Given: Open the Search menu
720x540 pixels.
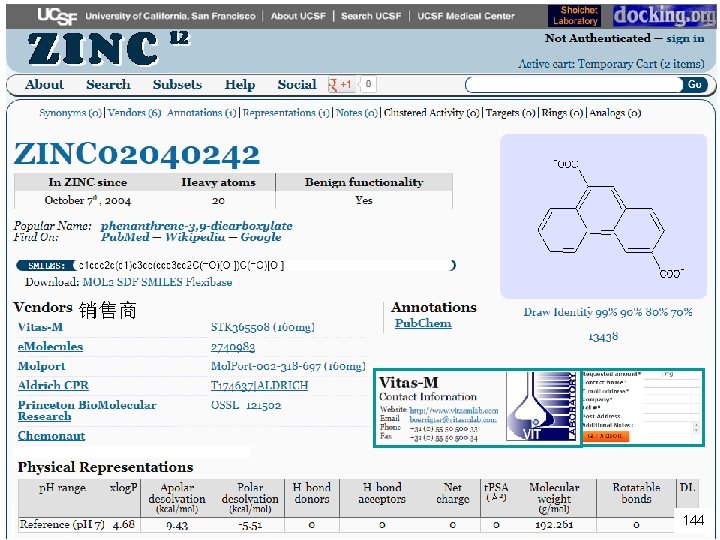Looking at the screenshot, I should (x=108, y=84).
